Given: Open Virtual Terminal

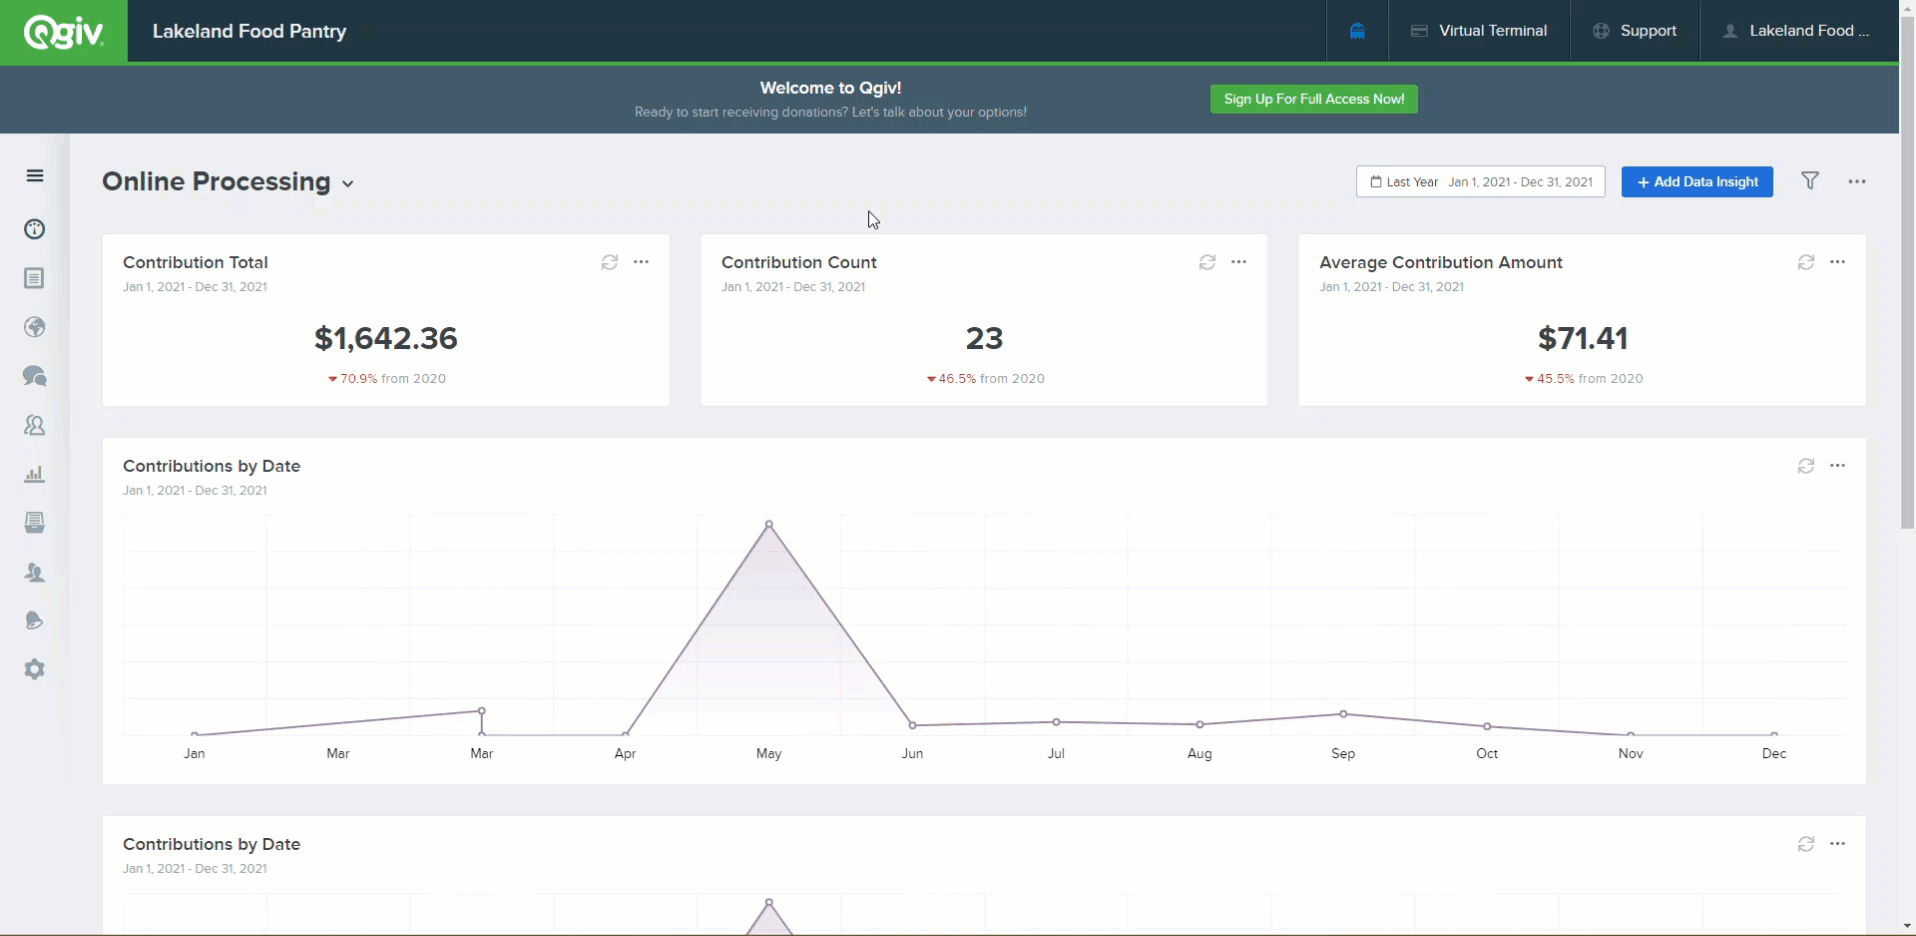Looking at the screenshot, I should [1479, 31].
